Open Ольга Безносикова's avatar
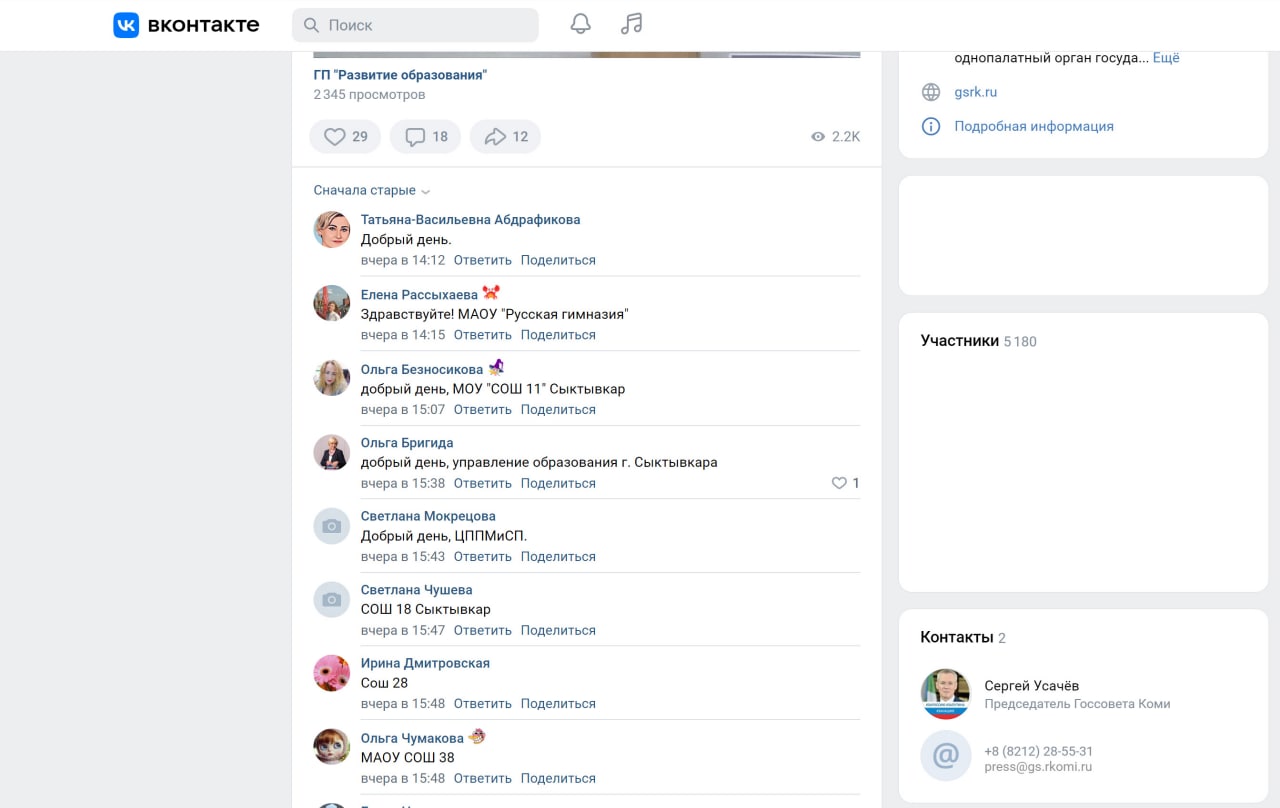This screenshot has width=1280, height=808. [332, 378]
